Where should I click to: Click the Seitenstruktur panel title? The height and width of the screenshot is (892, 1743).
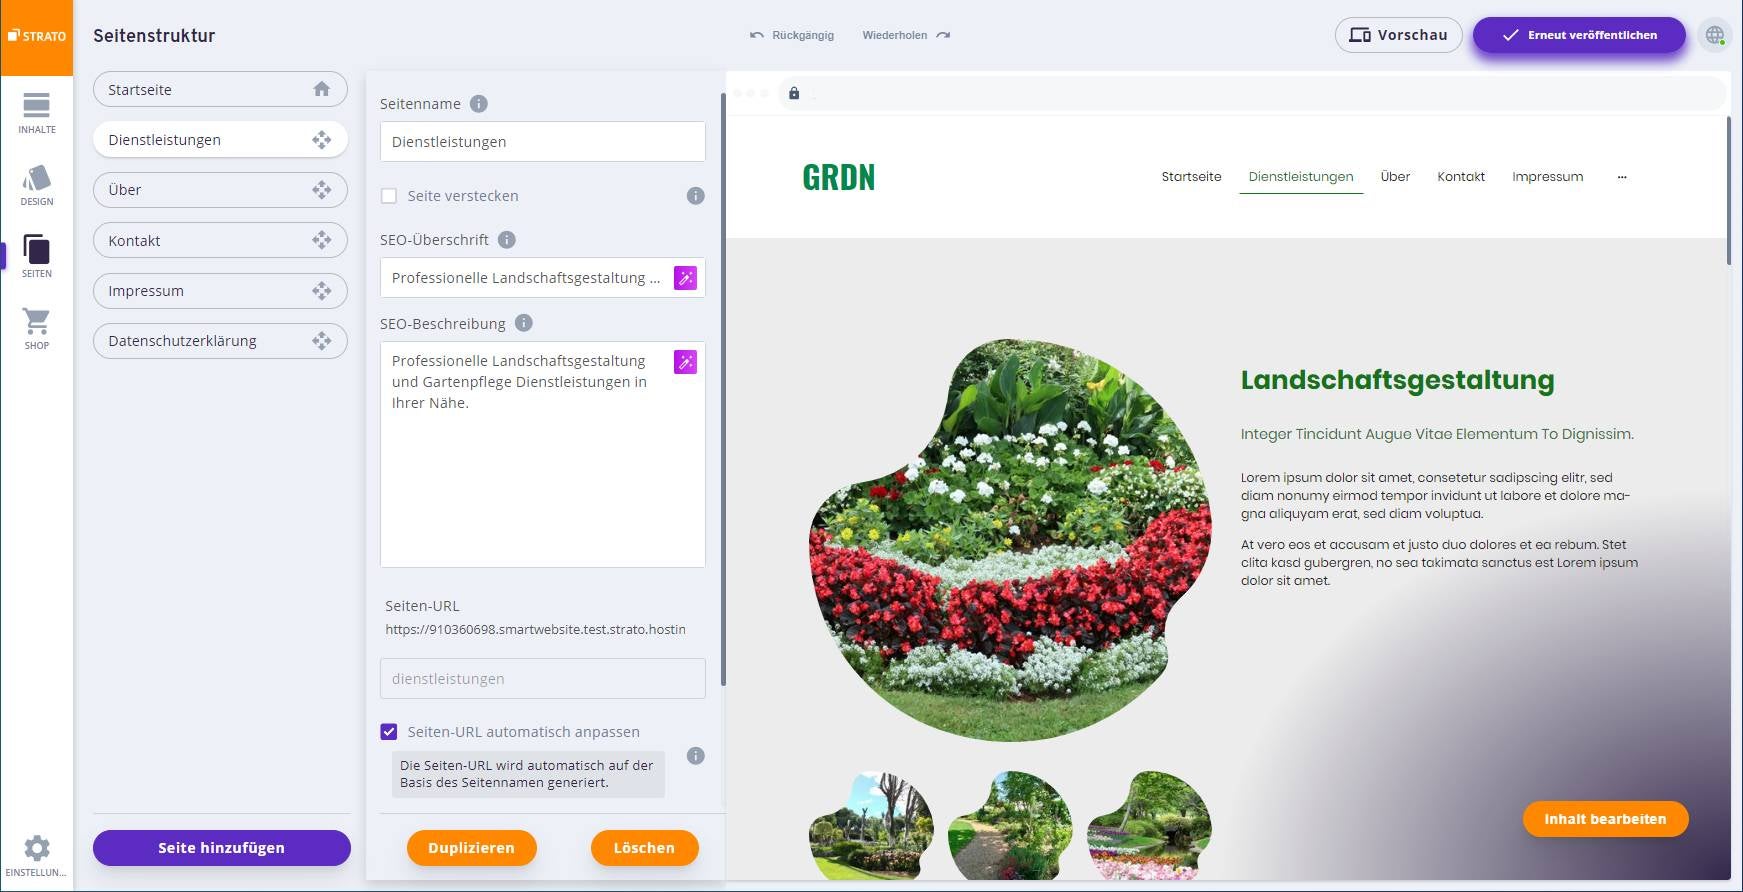(154, 36)
